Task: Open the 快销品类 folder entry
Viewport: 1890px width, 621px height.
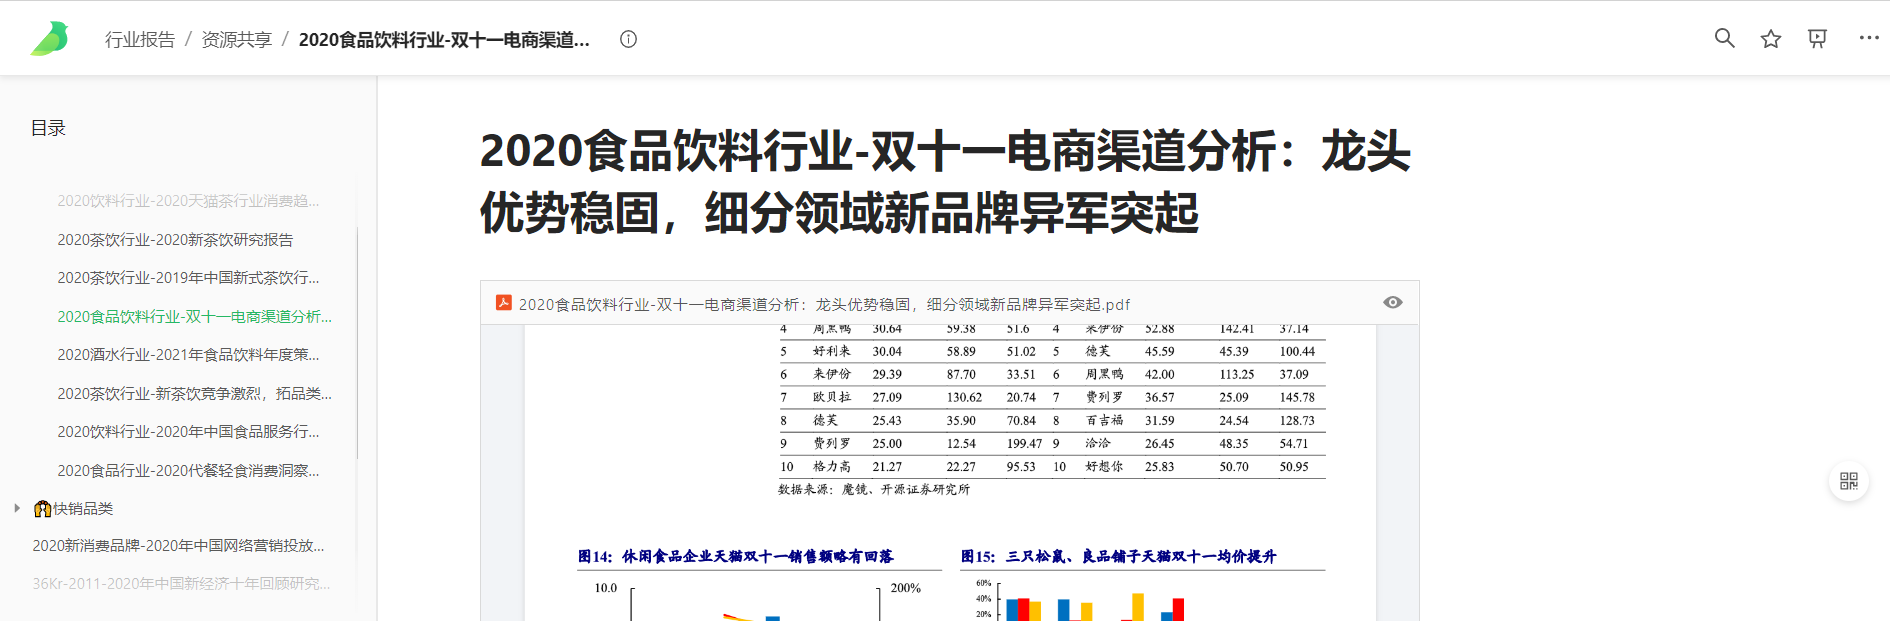Action: [x=74, y=509]
